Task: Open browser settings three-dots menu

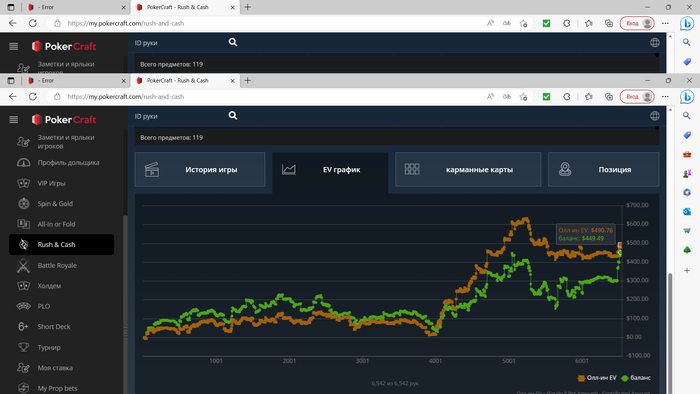Action: click(665, 96)
